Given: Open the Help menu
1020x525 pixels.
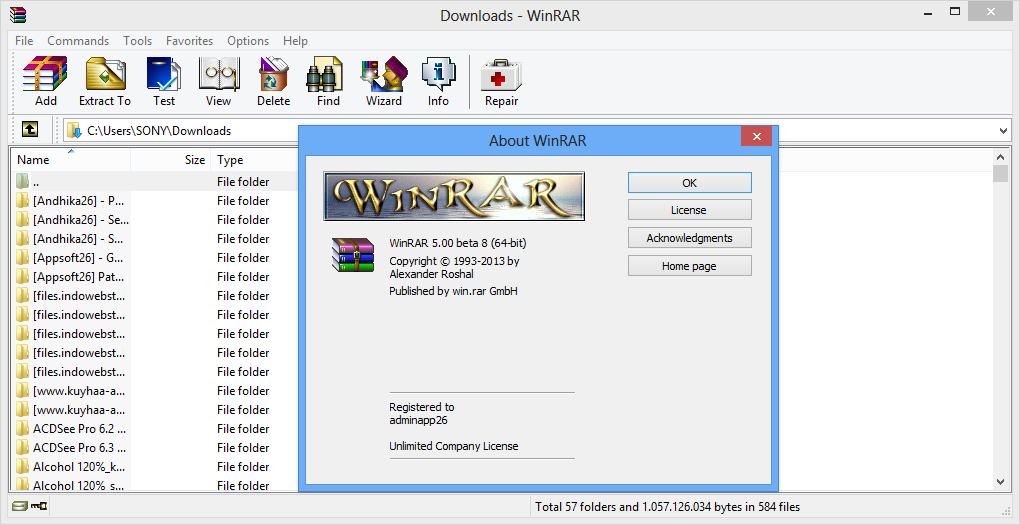Looking at the screenshot, I should (295, 40).
